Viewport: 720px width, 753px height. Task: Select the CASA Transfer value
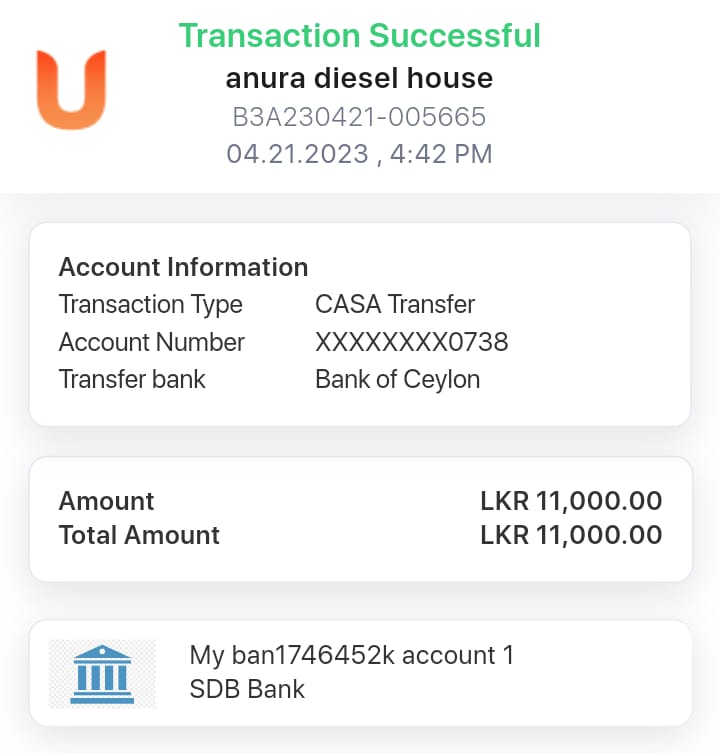[x=395, y=304]
